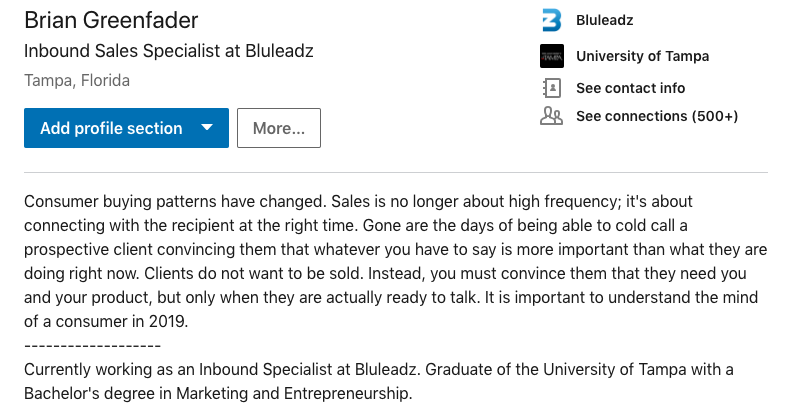The height and width of the screenshot is (419, 789).
Task: Click the connections people icon
Action: [551, 116]
